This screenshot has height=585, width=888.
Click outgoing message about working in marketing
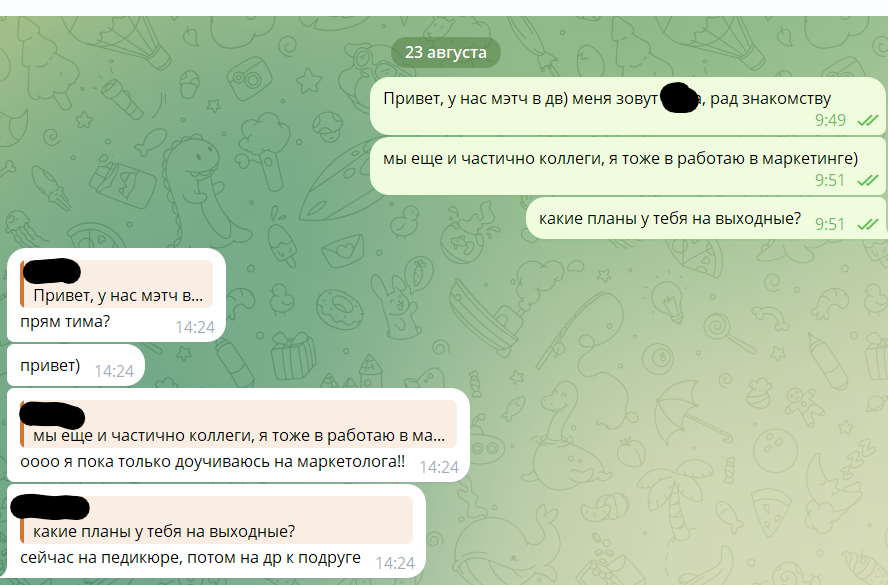tap(627, 166)
